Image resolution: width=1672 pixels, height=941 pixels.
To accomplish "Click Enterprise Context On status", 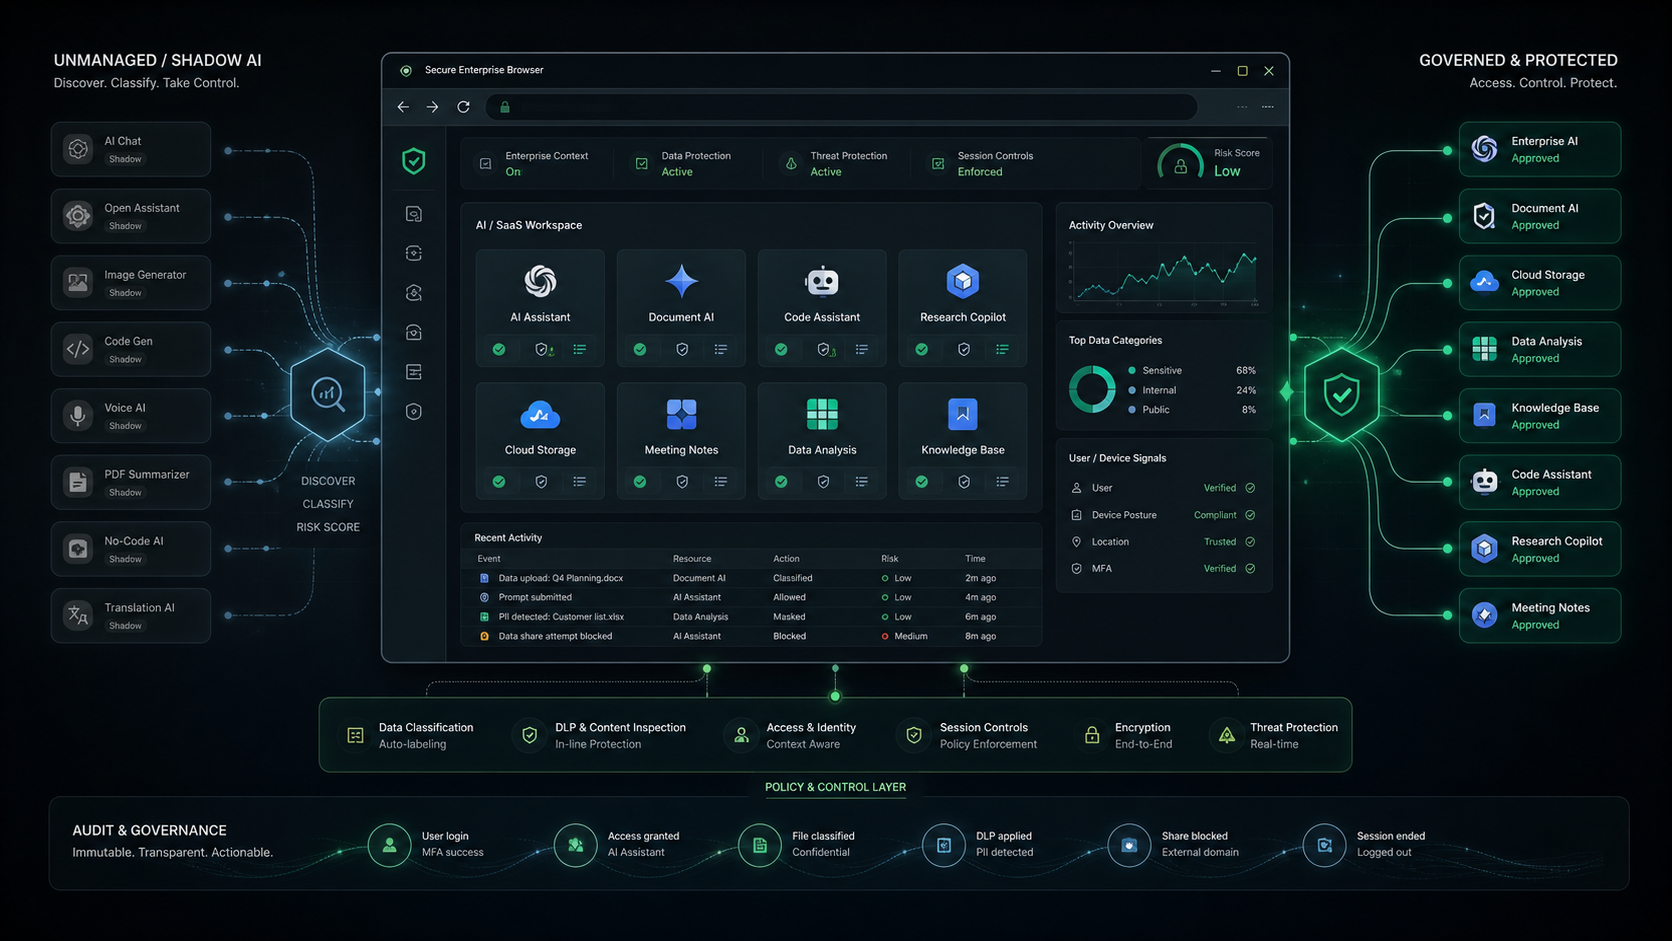I will tap(535, 163).
